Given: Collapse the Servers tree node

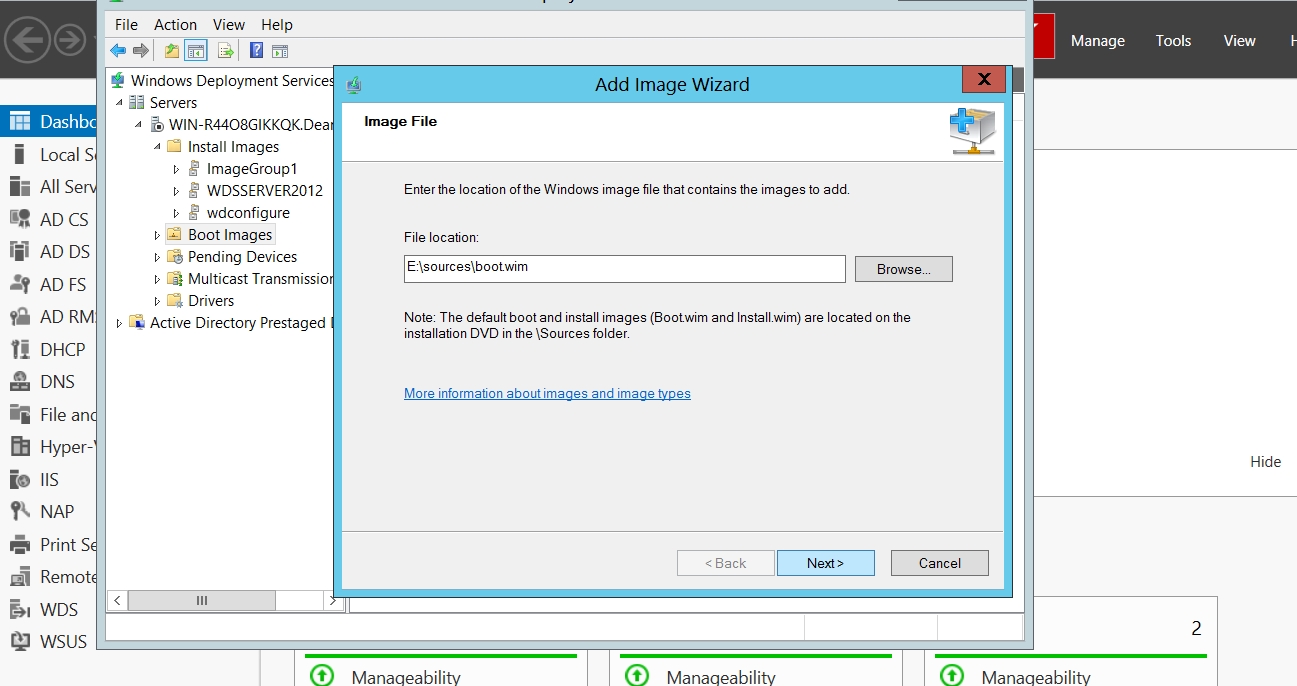Looking at the screenshot, I should click(120, 102).
